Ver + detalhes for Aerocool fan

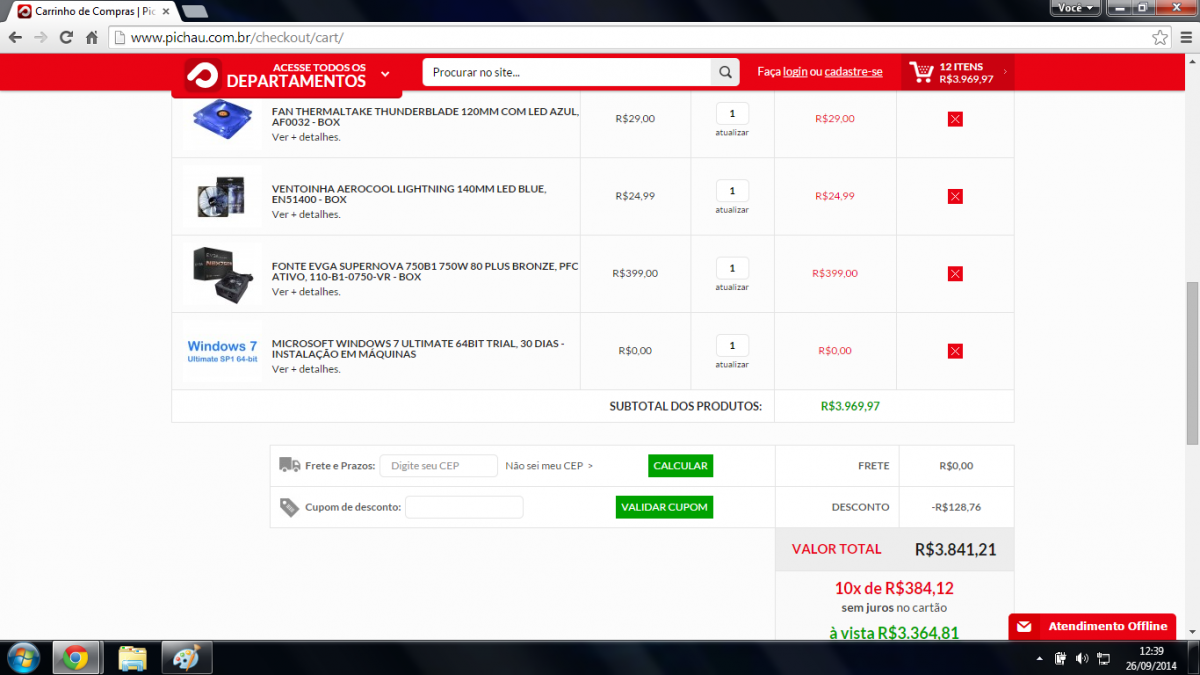click(x=306, y=214)
